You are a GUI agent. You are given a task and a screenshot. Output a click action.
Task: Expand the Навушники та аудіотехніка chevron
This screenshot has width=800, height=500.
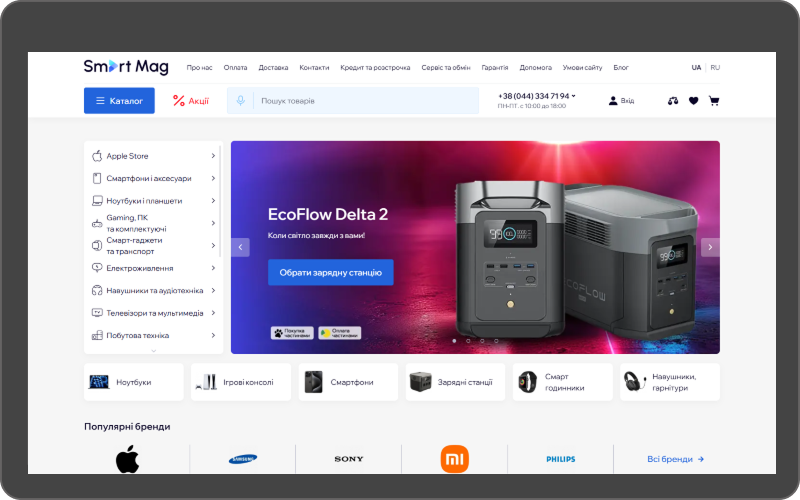(x=213, y=290)
